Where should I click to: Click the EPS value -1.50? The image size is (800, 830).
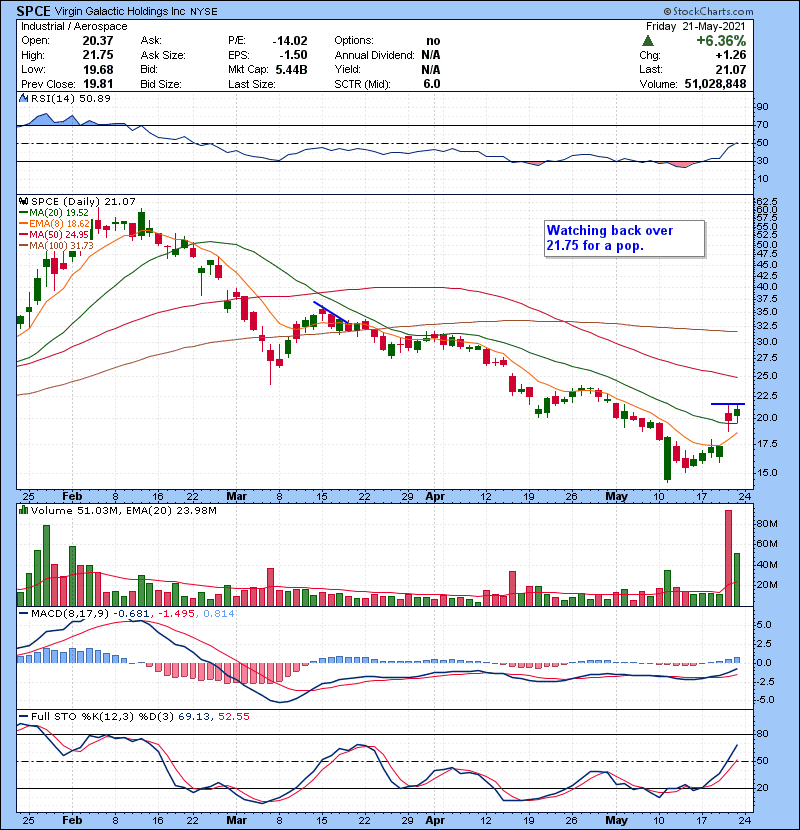(293, 55)
